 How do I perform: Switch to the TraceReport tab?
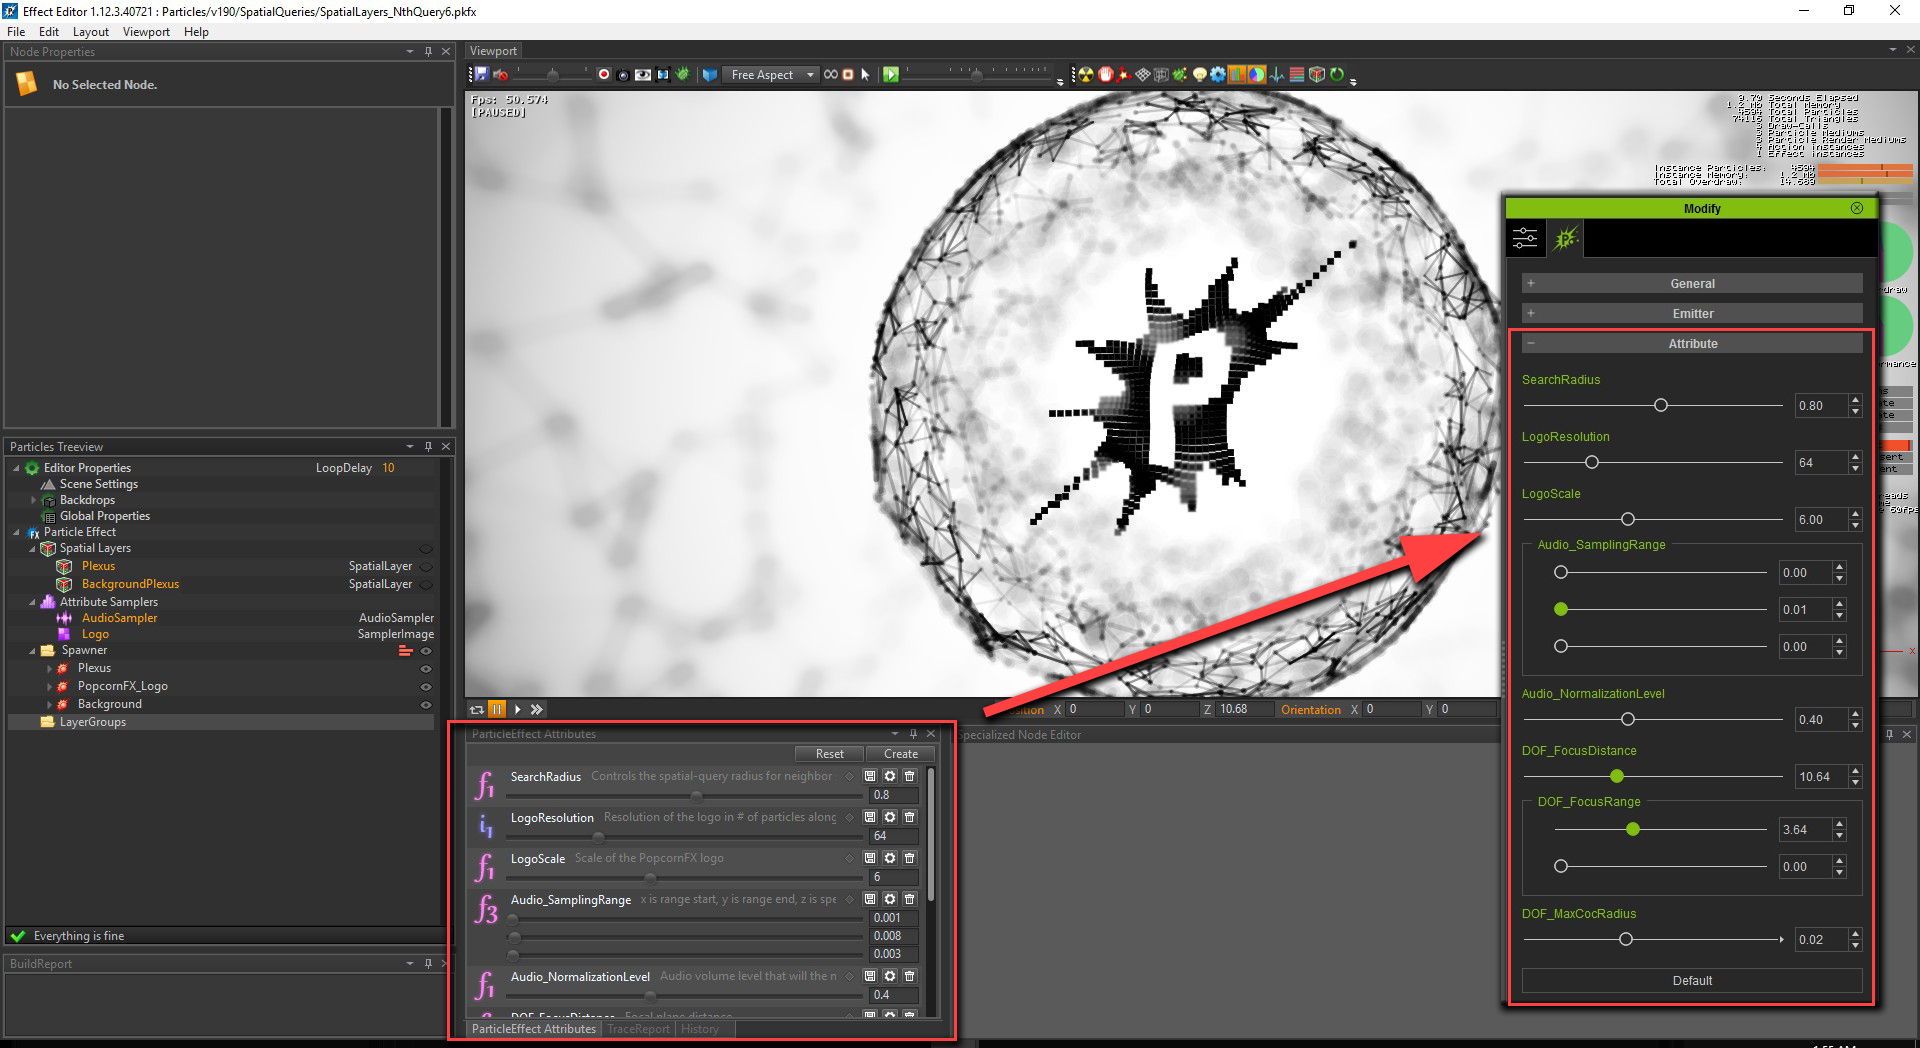pyautogui.click(x=638, y=1029)
